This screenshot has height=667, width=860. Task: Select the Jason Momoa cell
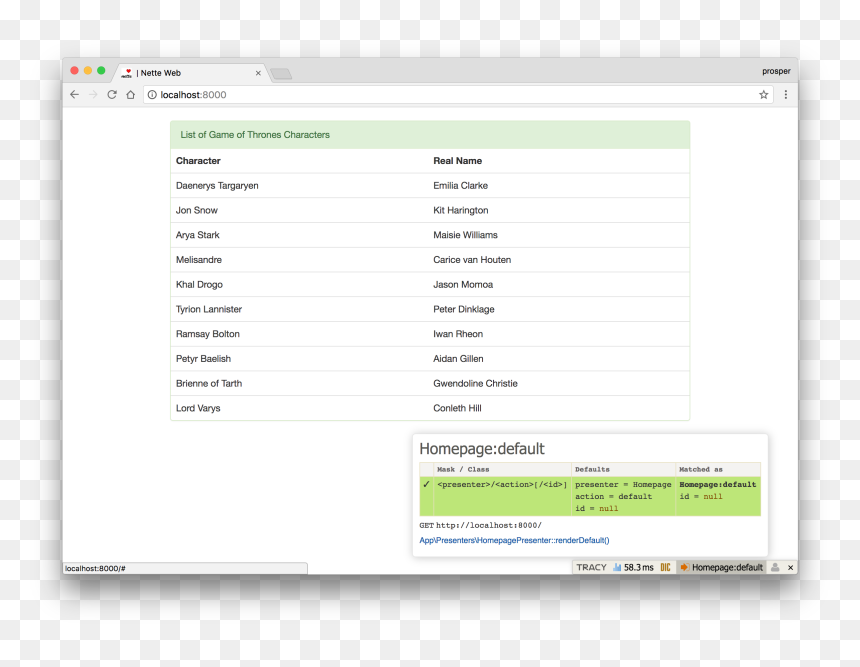[x=558, y=284]
